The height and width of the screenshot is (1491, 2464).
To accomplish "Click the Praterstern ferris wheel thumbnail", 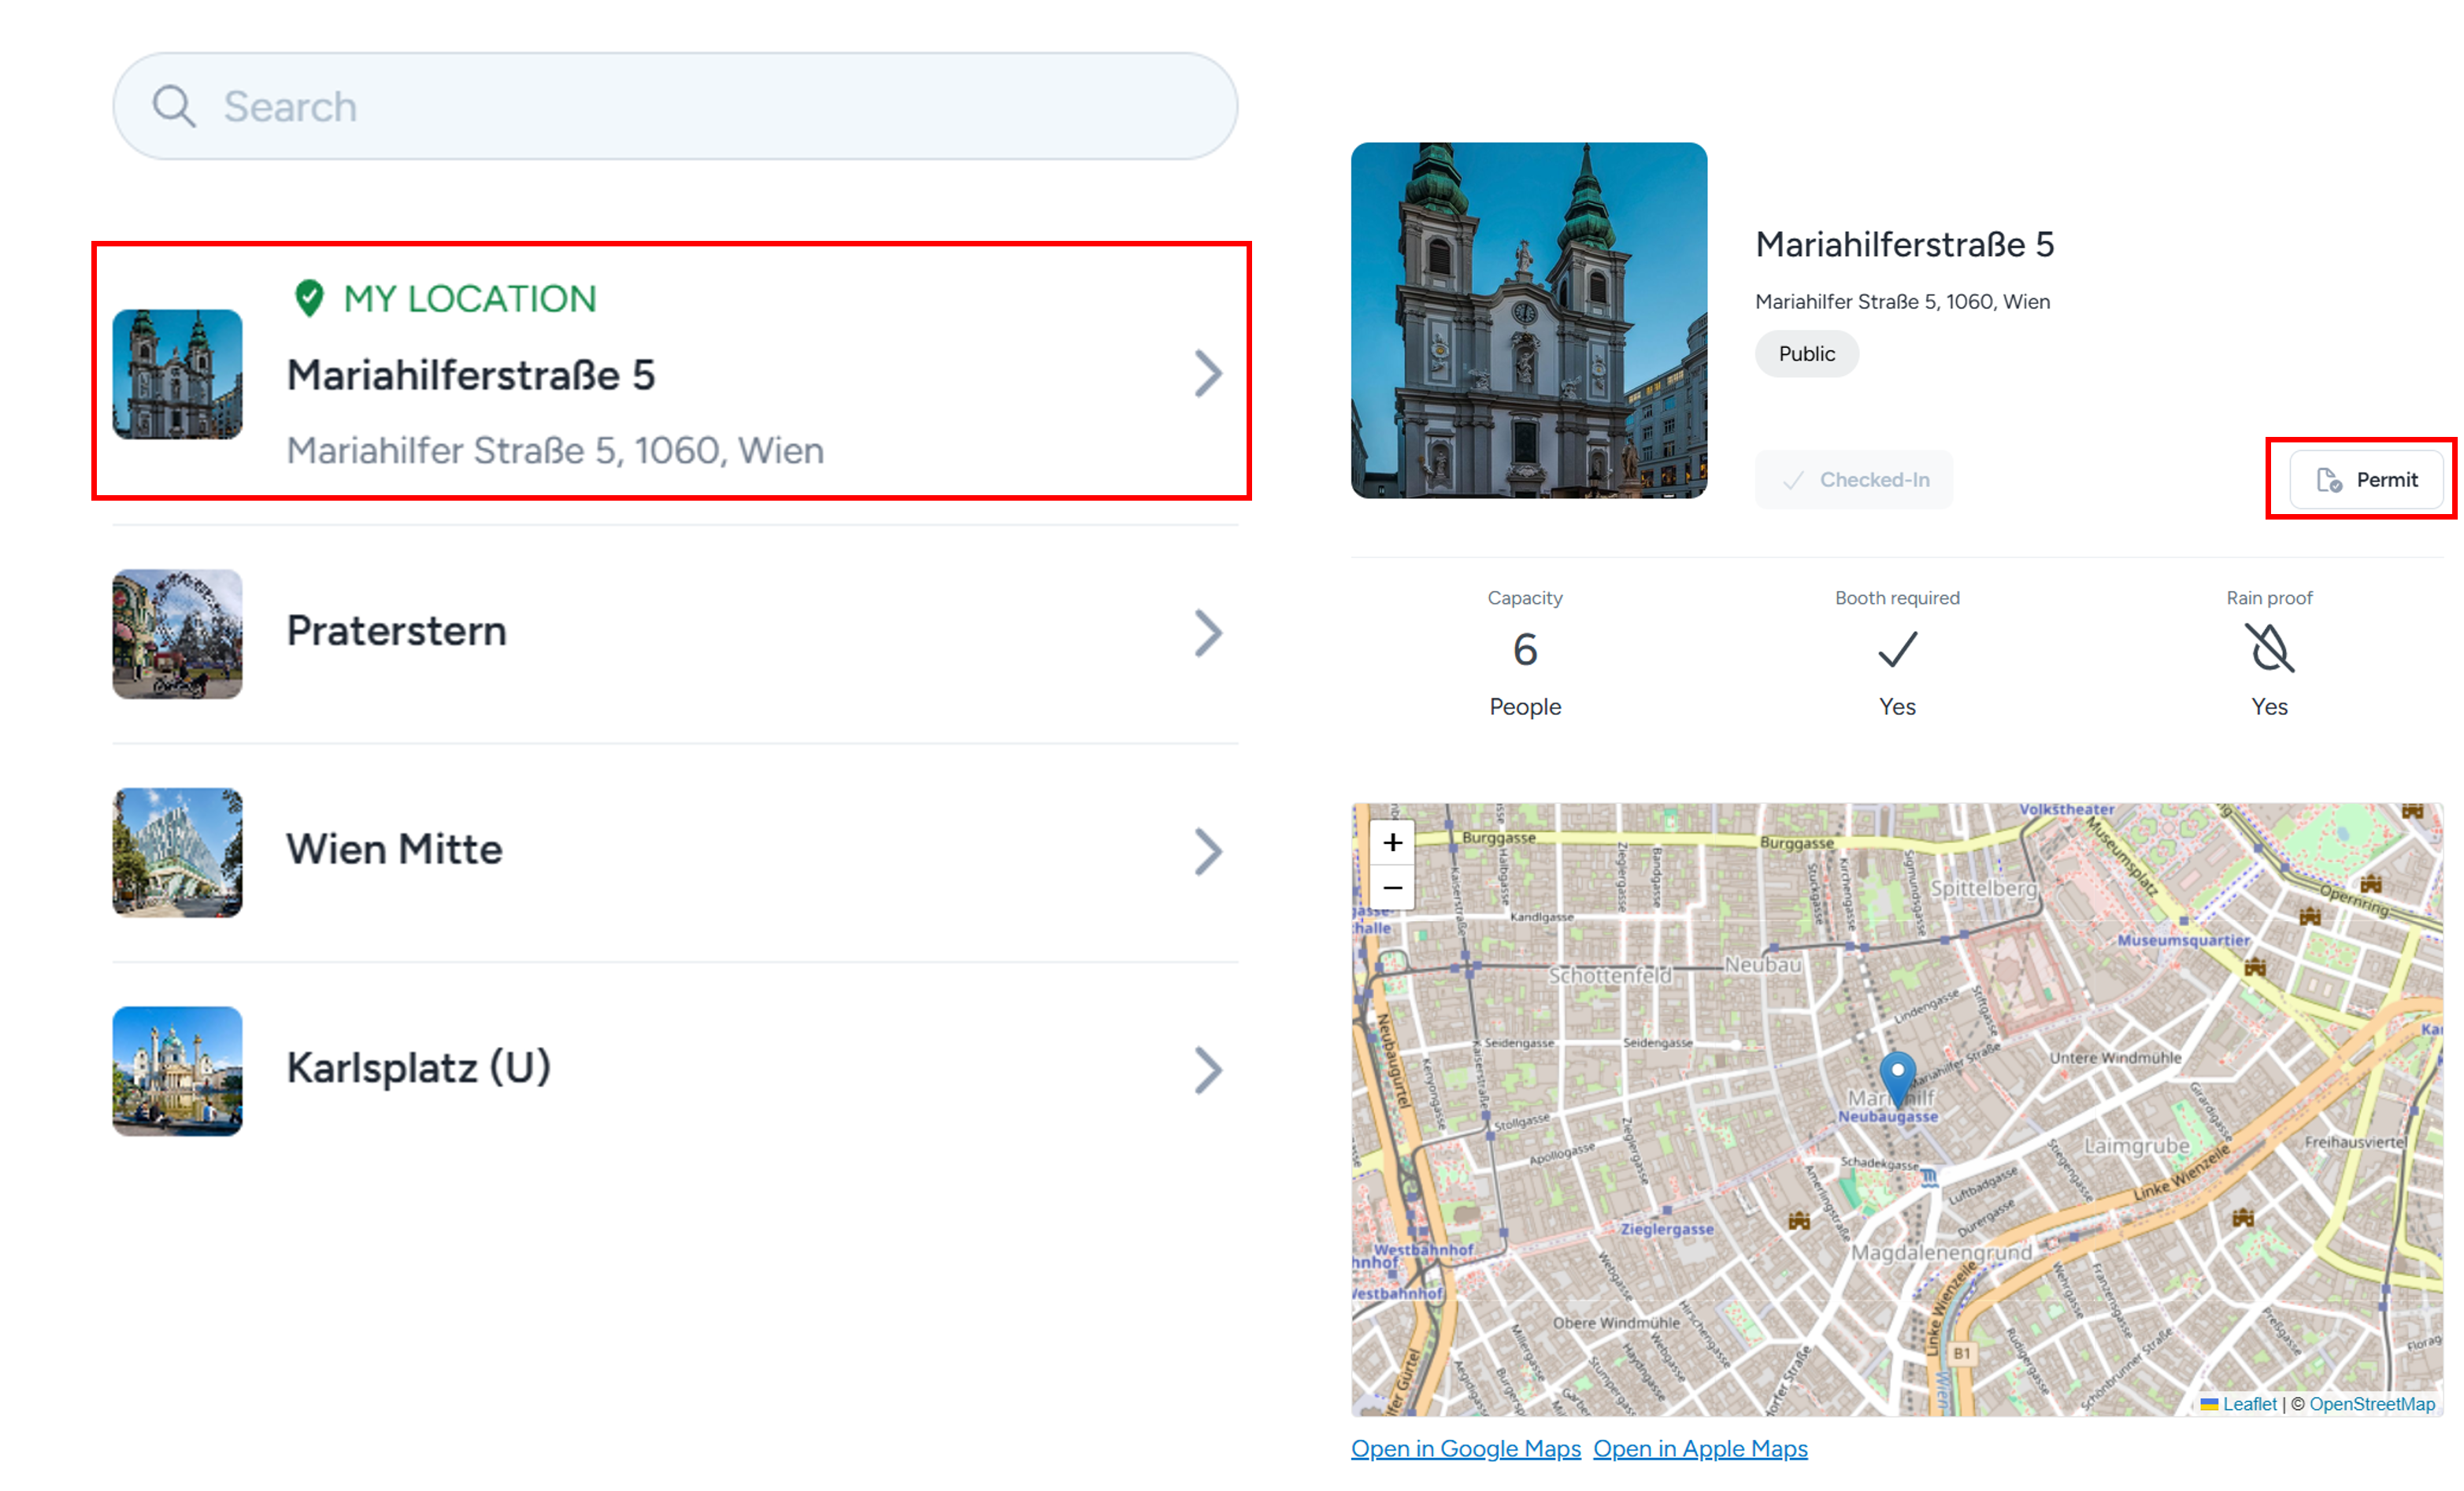I will point(177,634).
